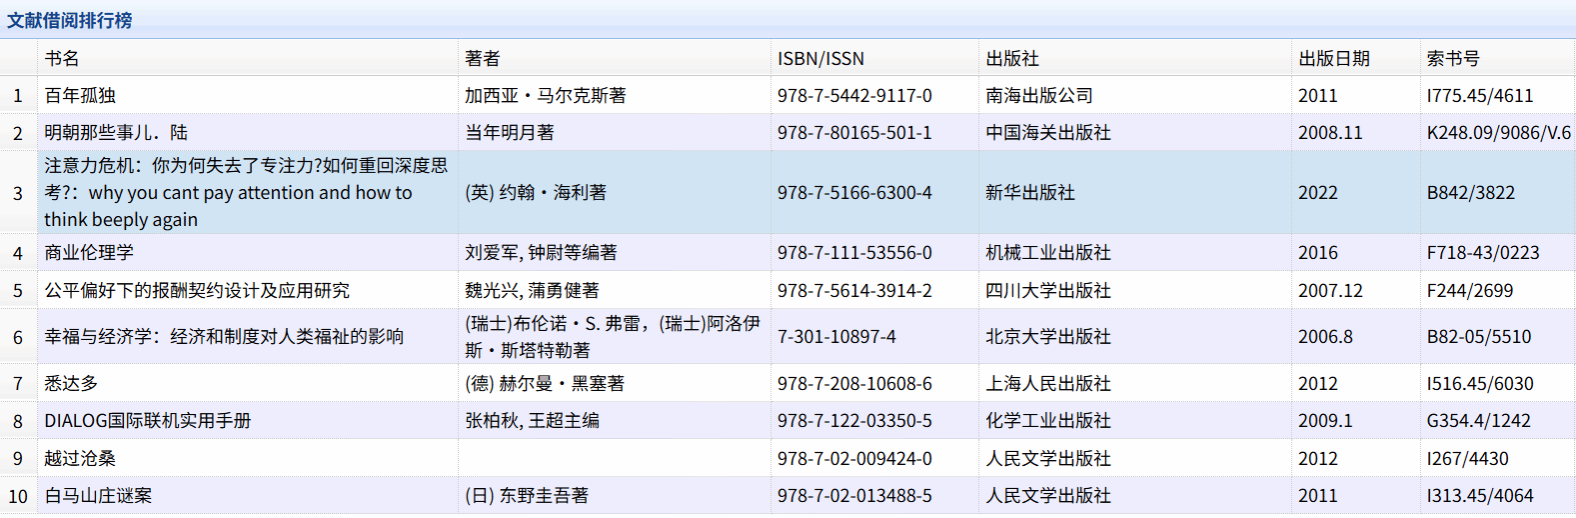Click ISBN 978-7-02-013488-5

tap(854, 496)
